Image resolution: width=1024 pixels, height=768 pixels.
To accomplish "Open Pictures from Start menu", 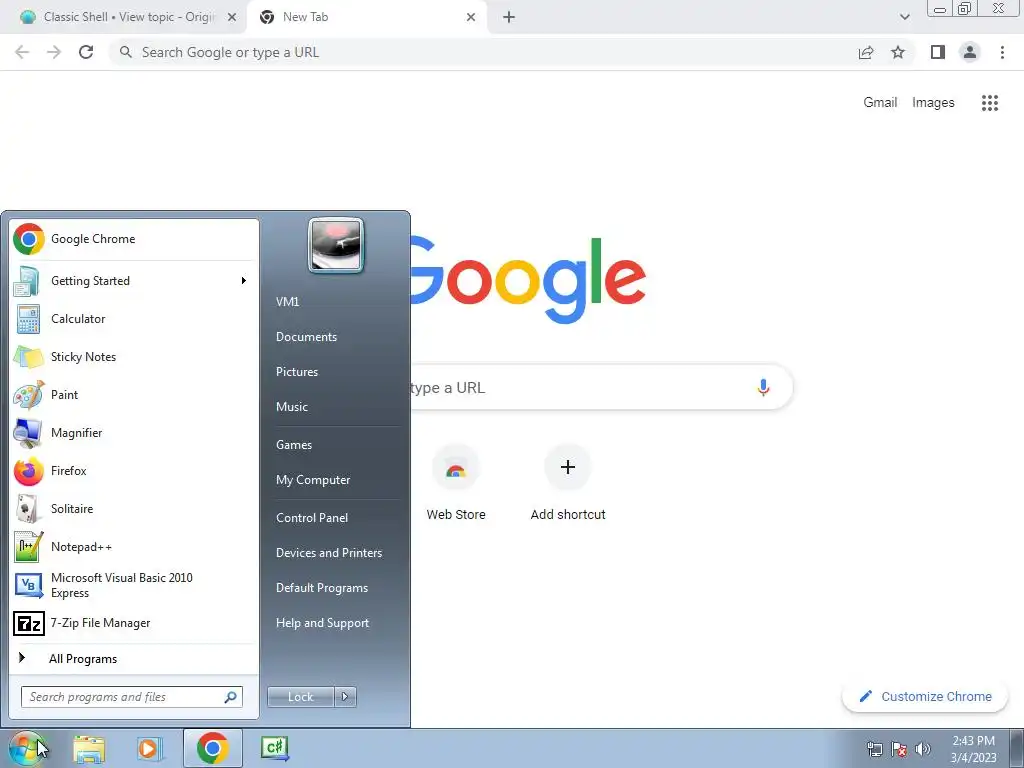I will pos(338,372).
